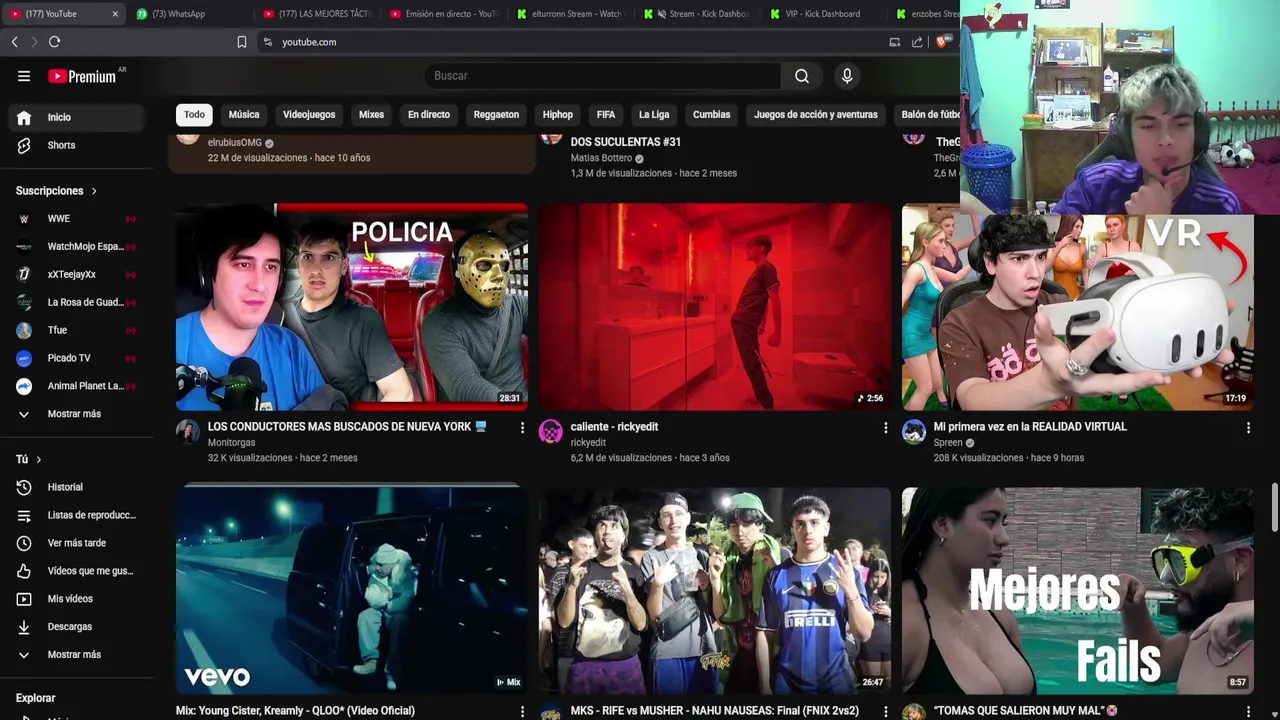Click the Buscar search field

(603, 76)
